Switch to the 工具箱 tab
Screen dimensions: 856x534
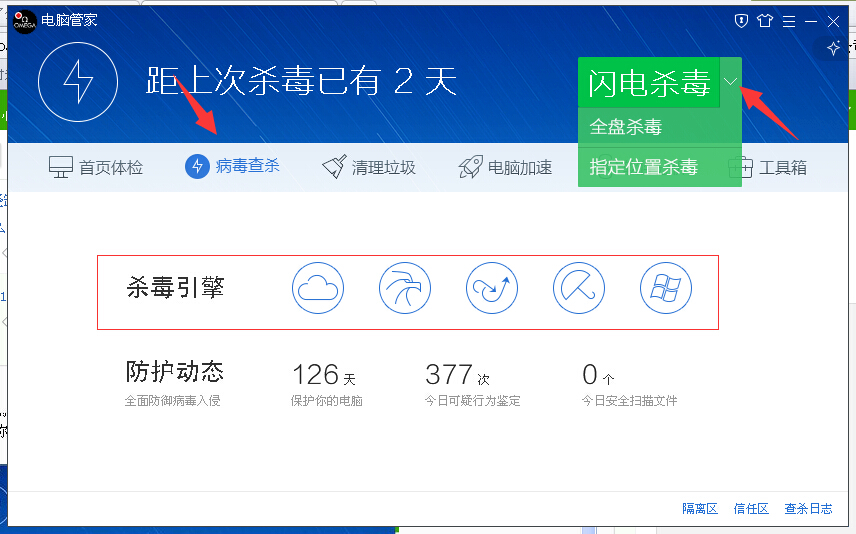[768, 167]
